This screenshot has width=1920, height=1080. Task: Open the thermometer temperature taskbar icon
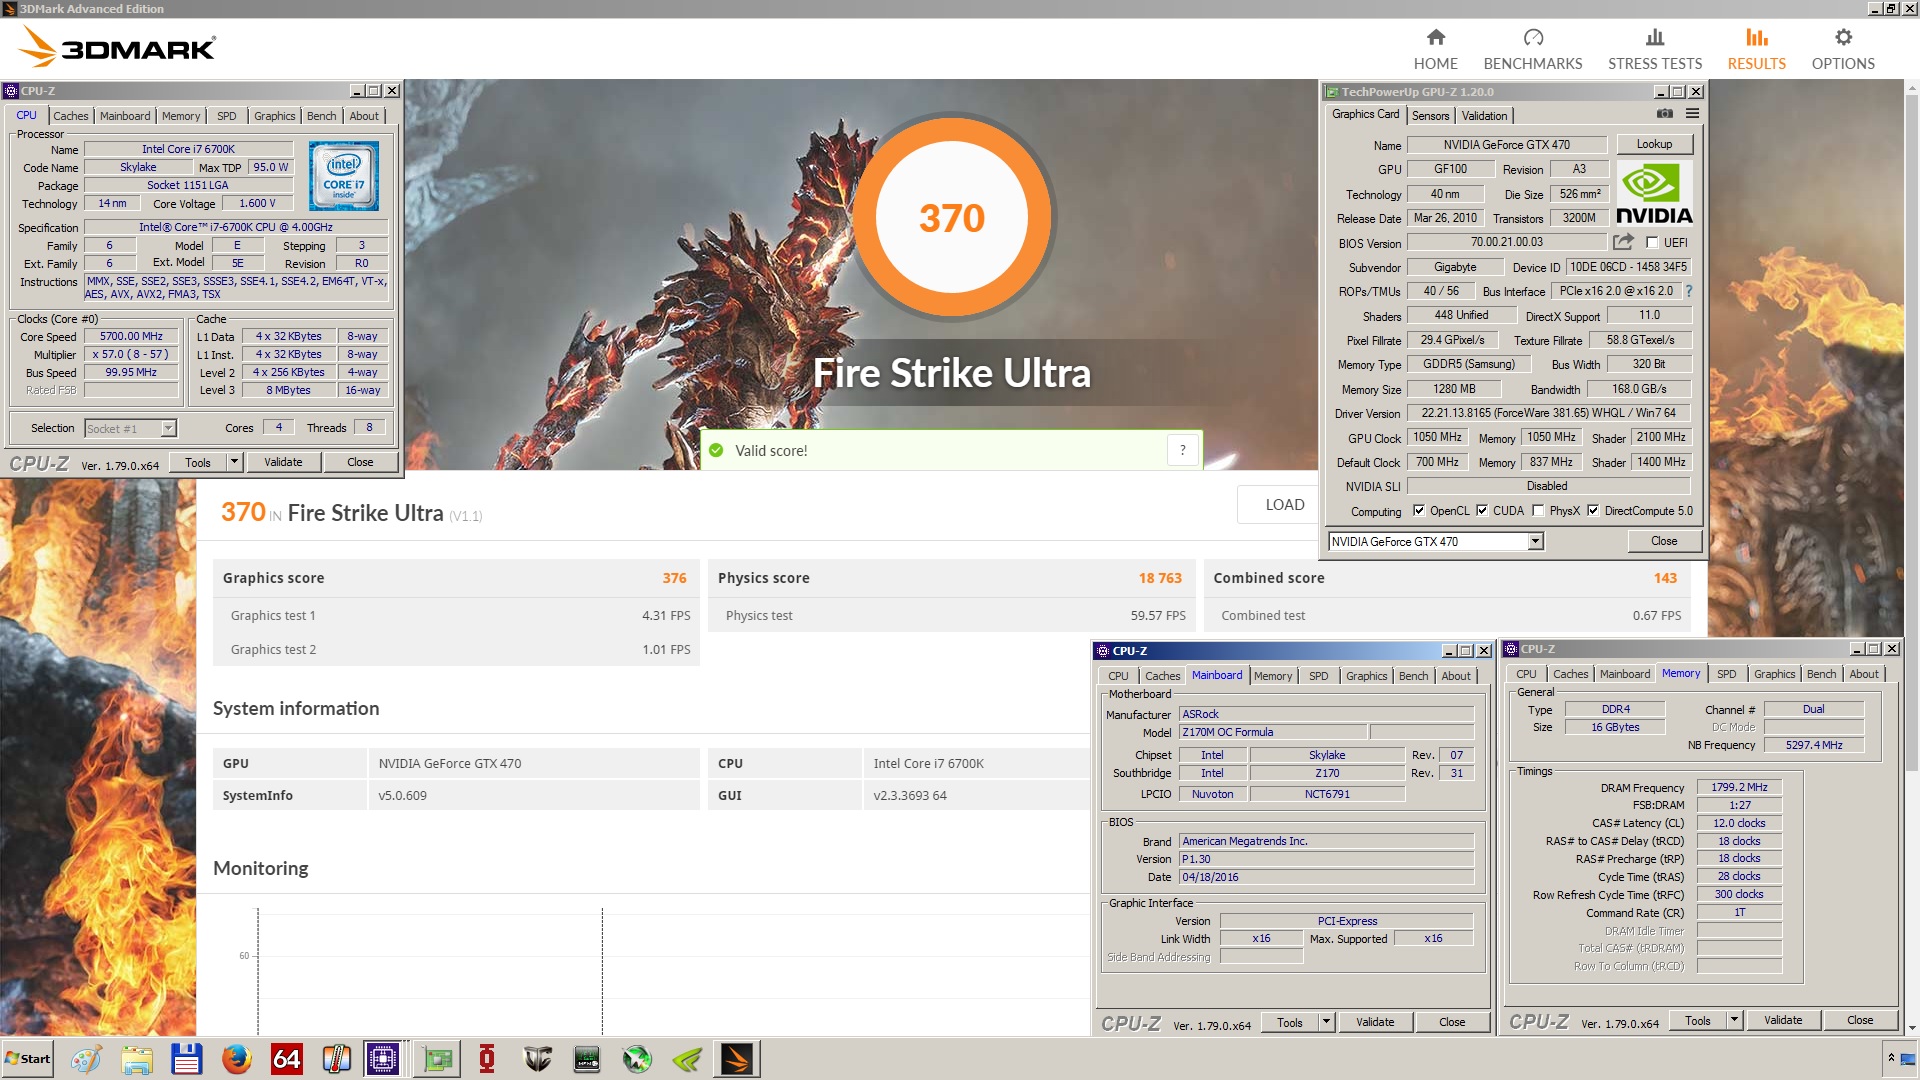tap(336, 1059)
